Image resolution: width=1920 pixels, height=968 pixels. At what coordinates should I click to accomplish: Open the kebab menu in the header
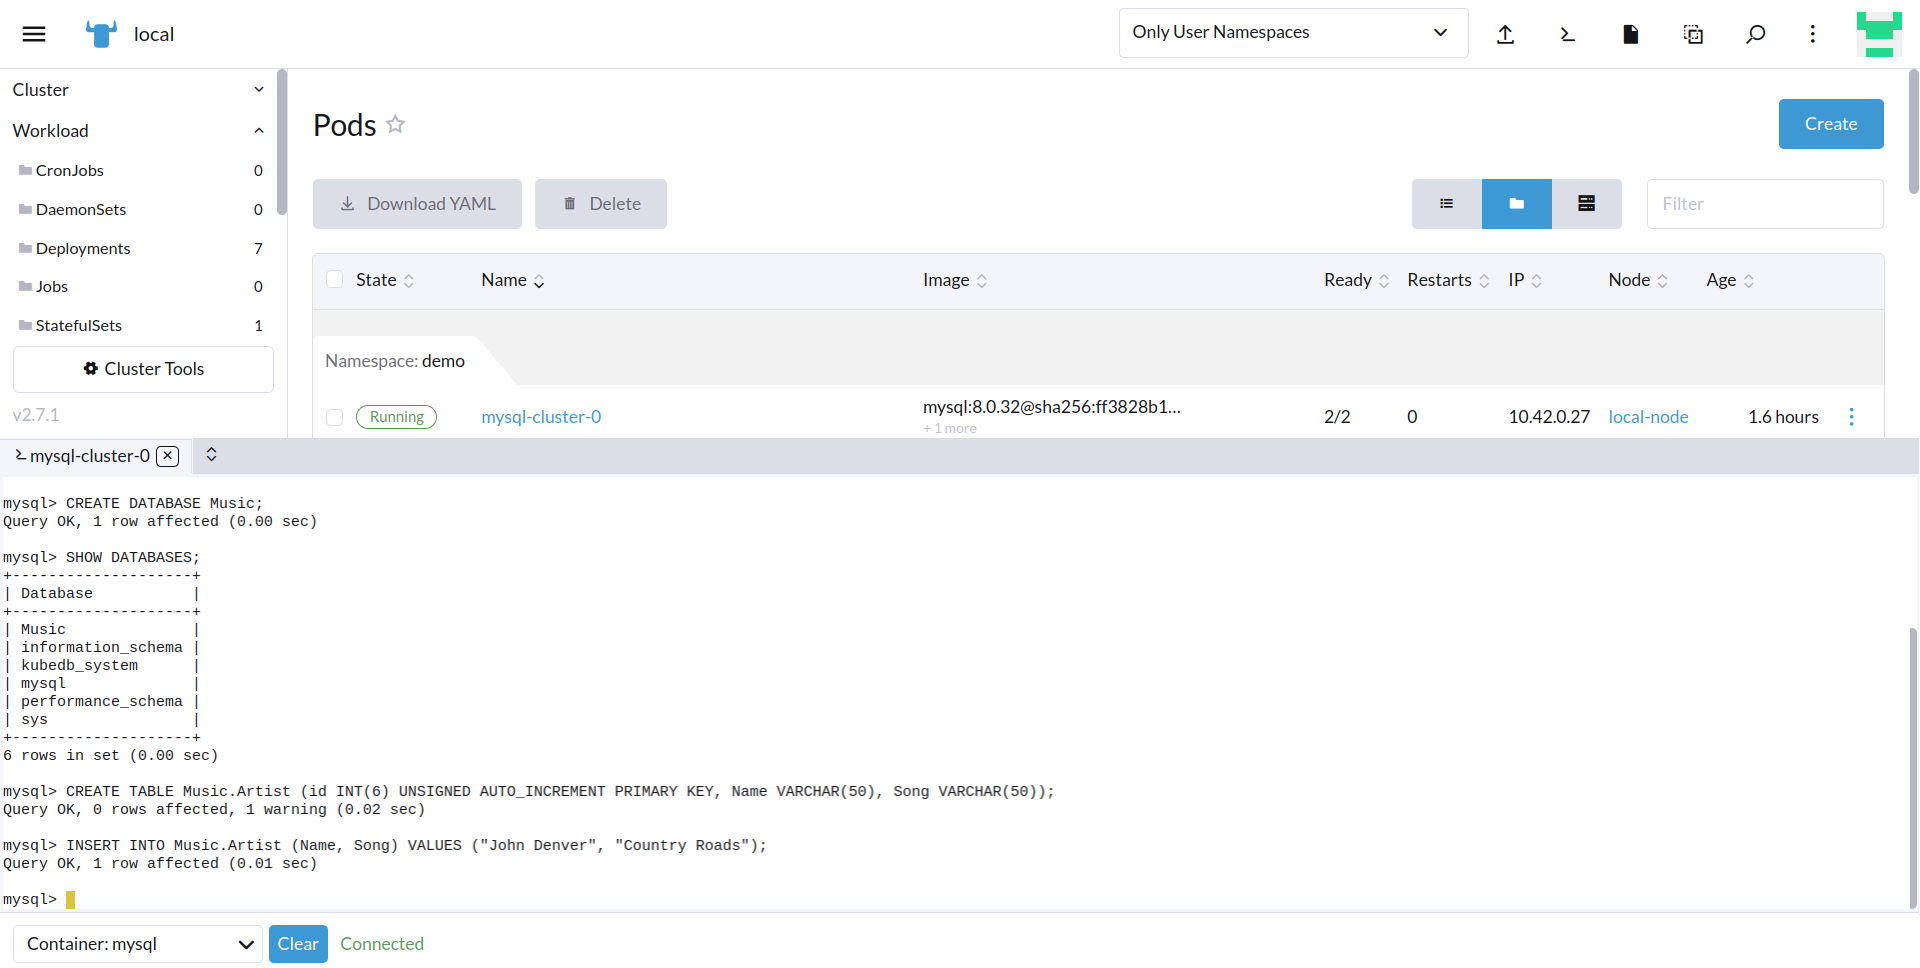click(1811, 33)
